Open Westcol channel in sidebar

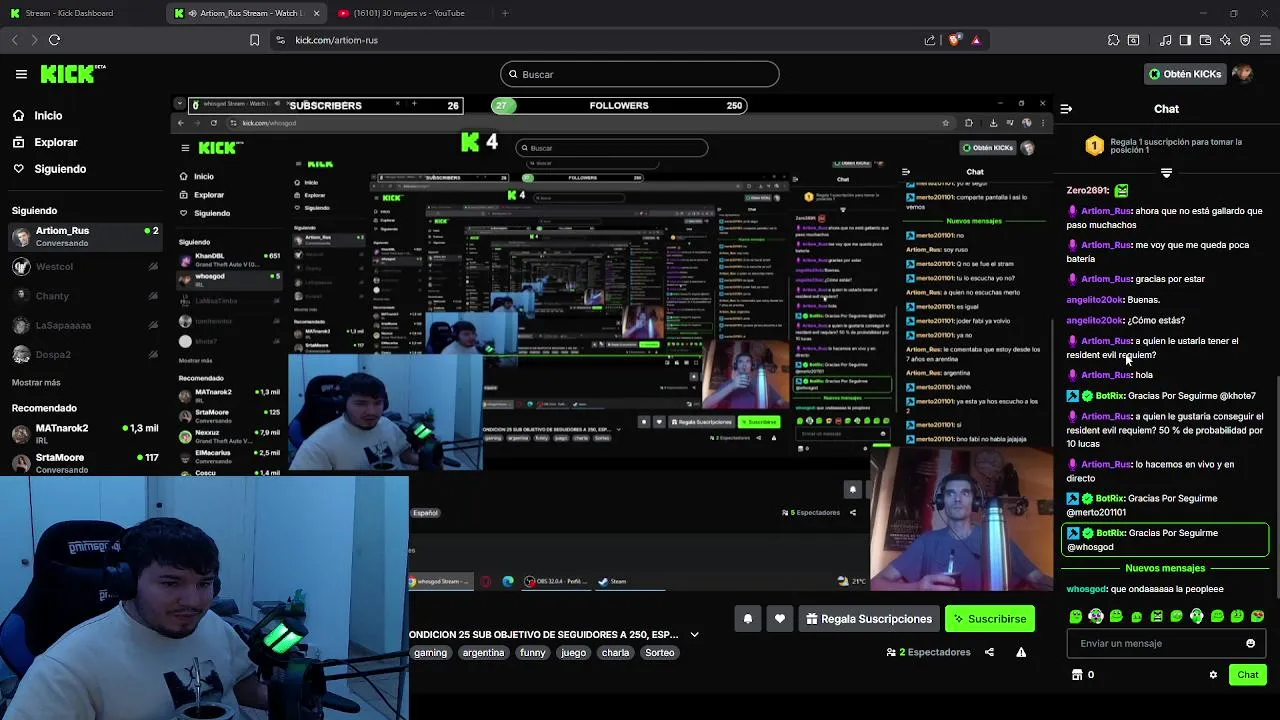[x=84, y=267]
